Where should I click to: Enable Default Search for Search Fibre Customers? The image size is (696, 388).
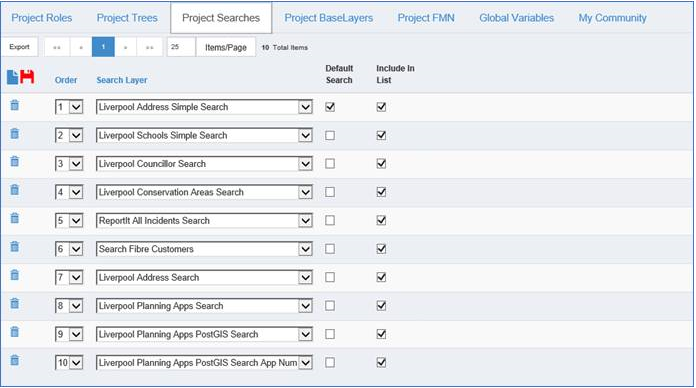(330, 249)
